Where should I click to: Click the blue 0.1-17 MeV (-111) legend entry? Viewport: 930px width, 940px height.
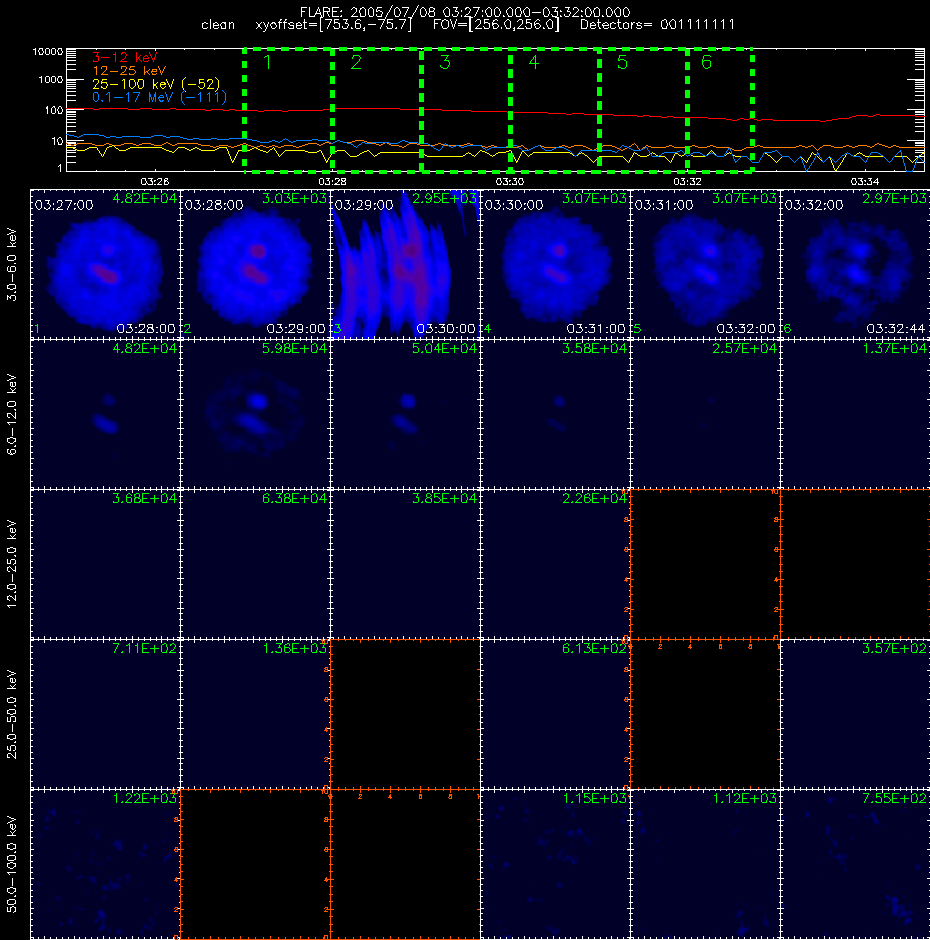pyautogui.click(x=159, y=97)
